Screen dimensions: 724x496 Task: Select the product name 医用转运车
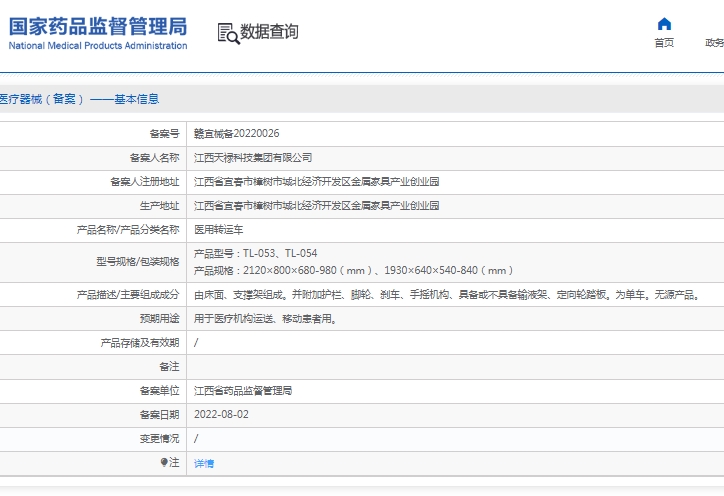pos(218,230)
